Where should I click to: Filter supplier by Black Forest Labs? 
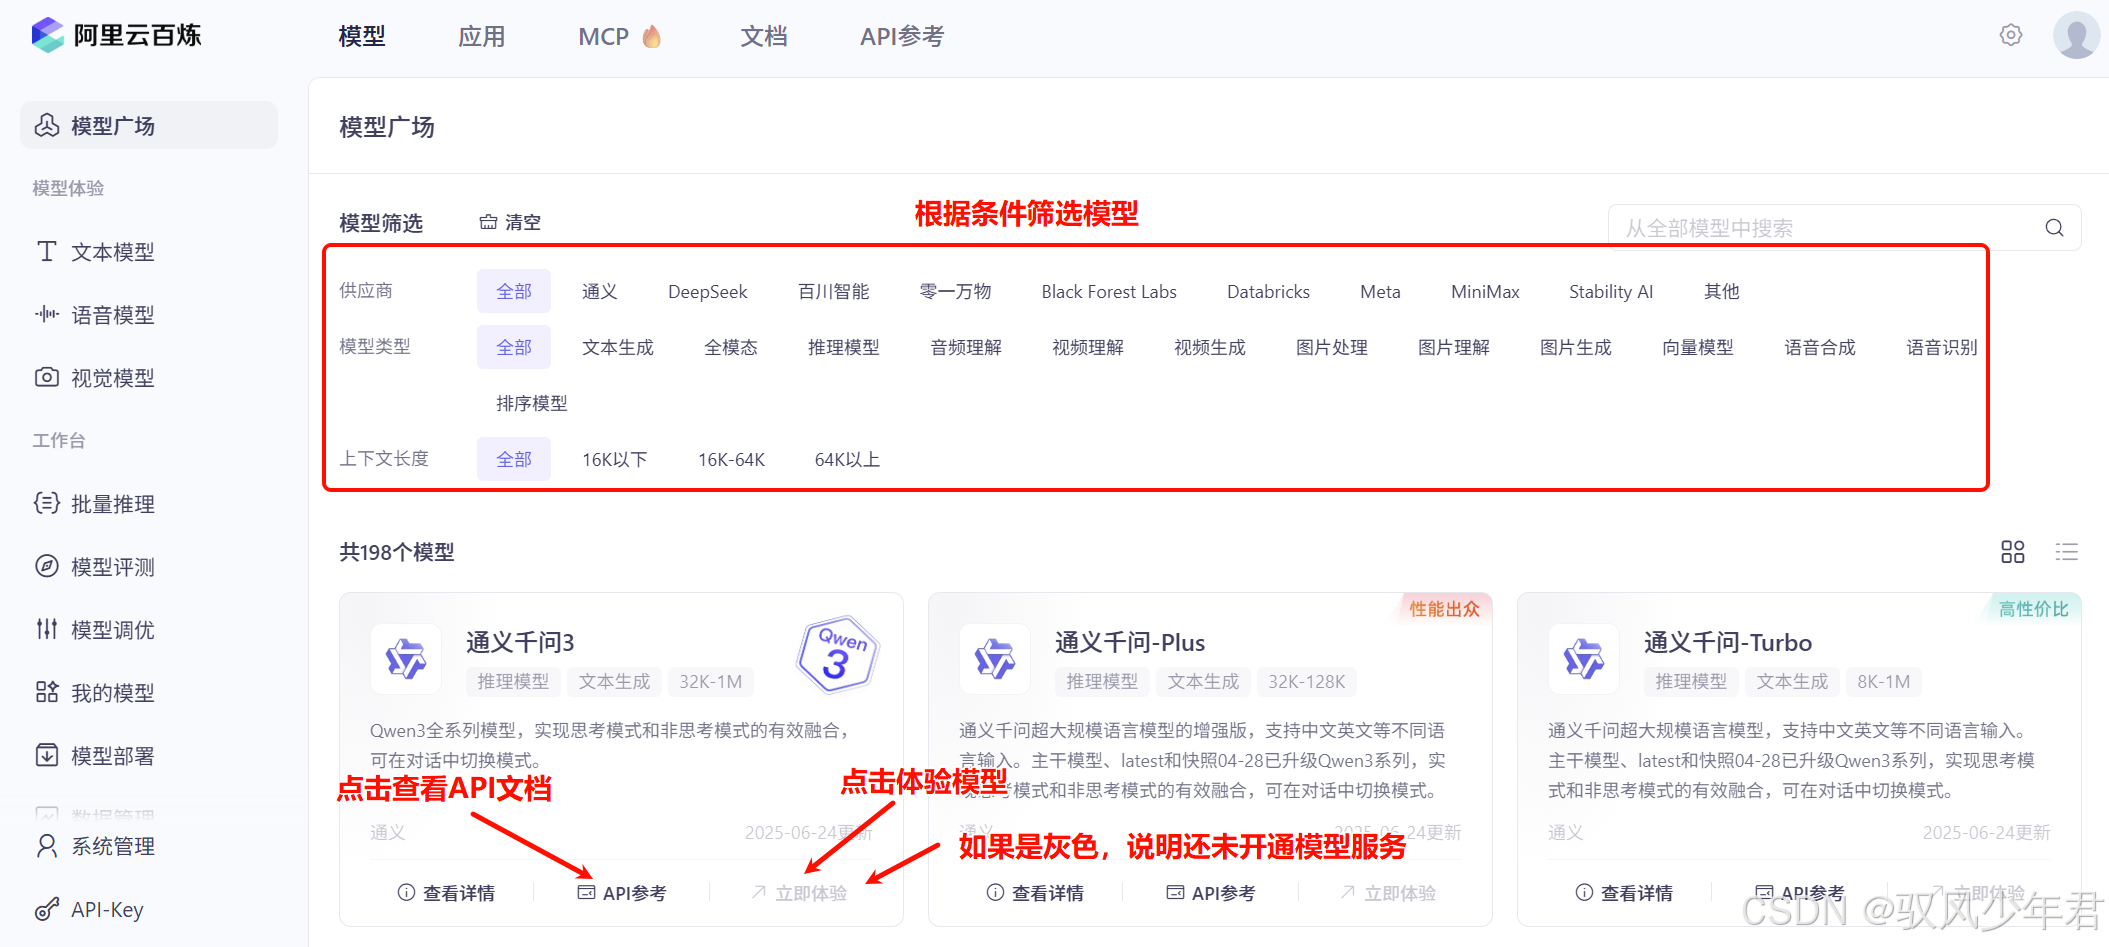tap(1109, 291)
